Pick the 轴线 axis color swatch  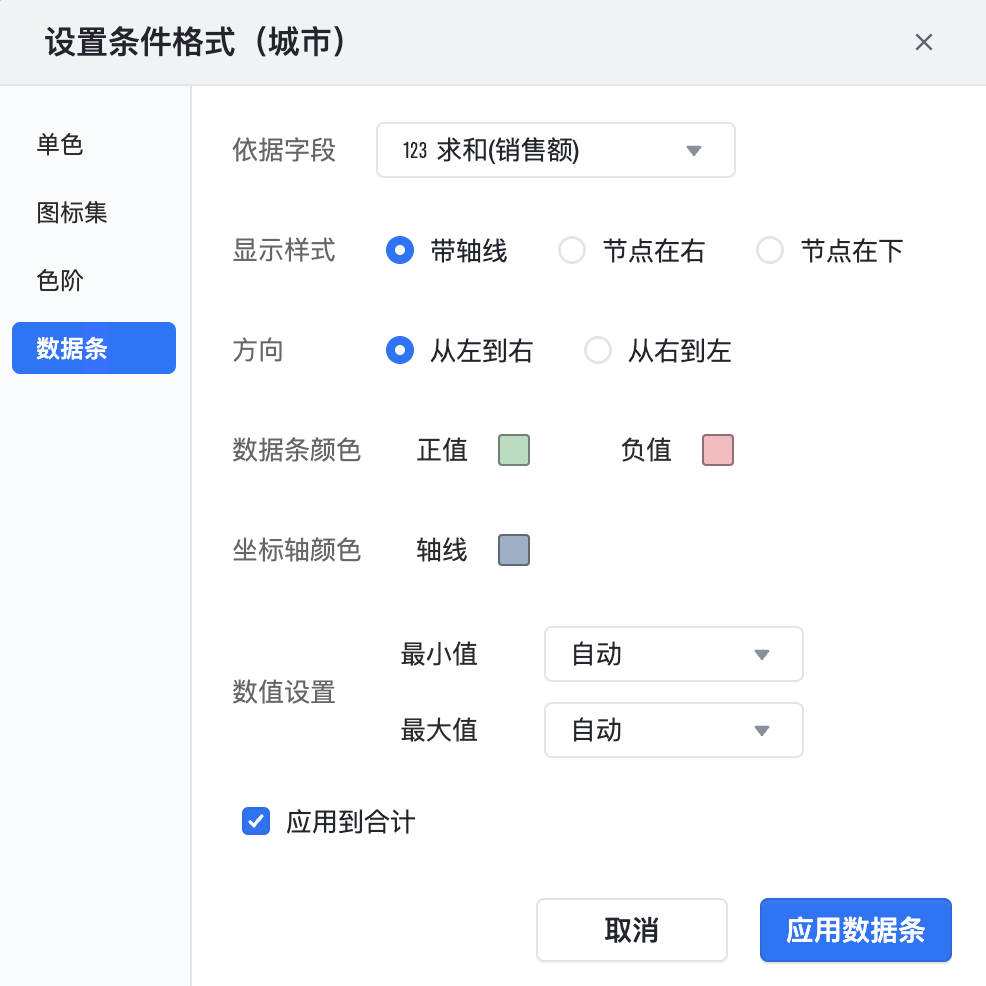point(514,550)
